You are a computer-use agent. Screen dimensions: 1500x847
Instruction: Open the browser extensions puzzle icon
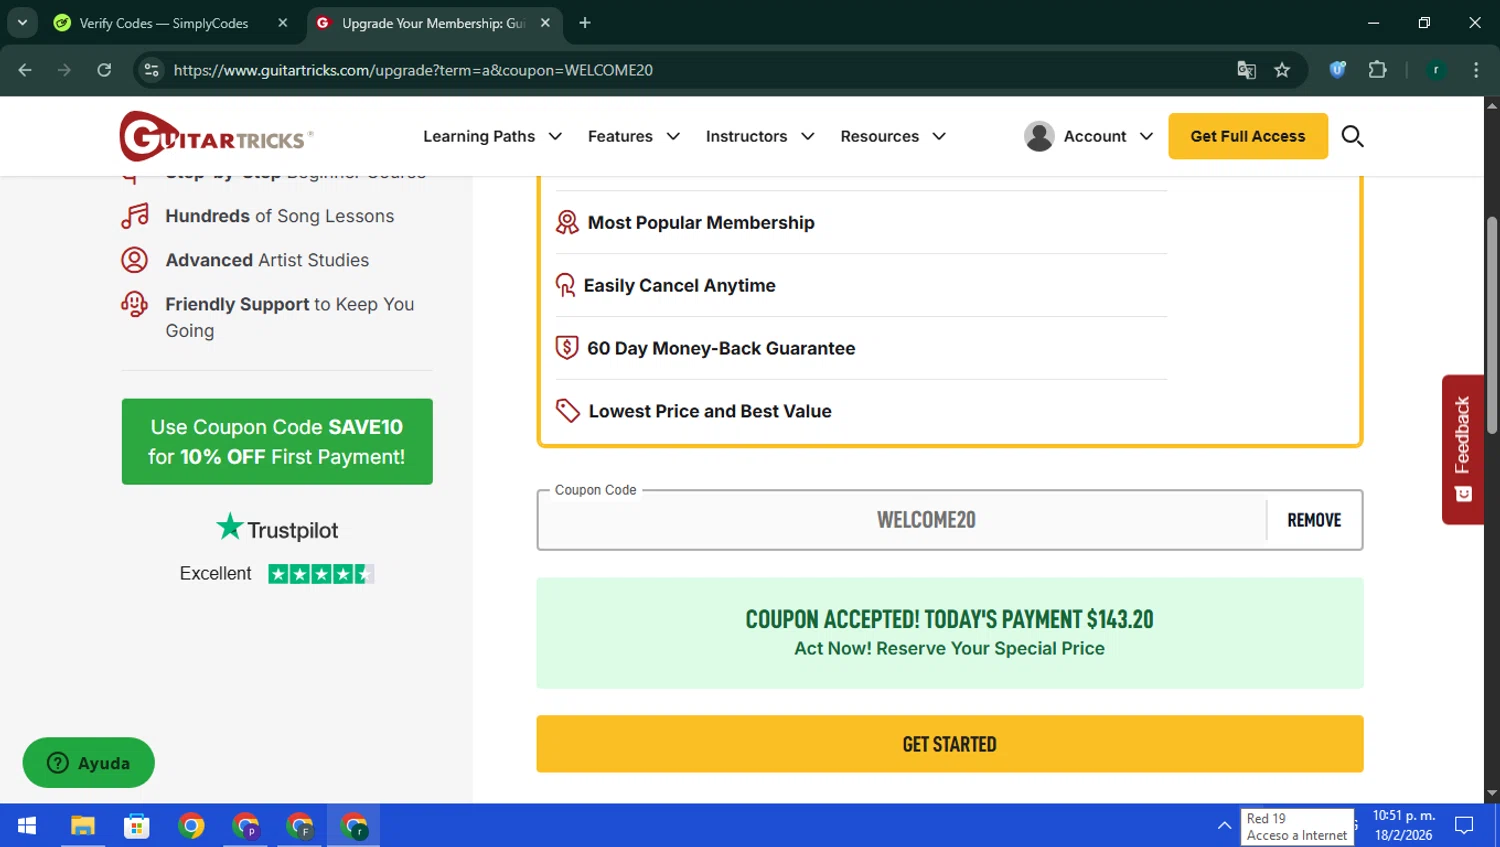(x=1378, y=70)
